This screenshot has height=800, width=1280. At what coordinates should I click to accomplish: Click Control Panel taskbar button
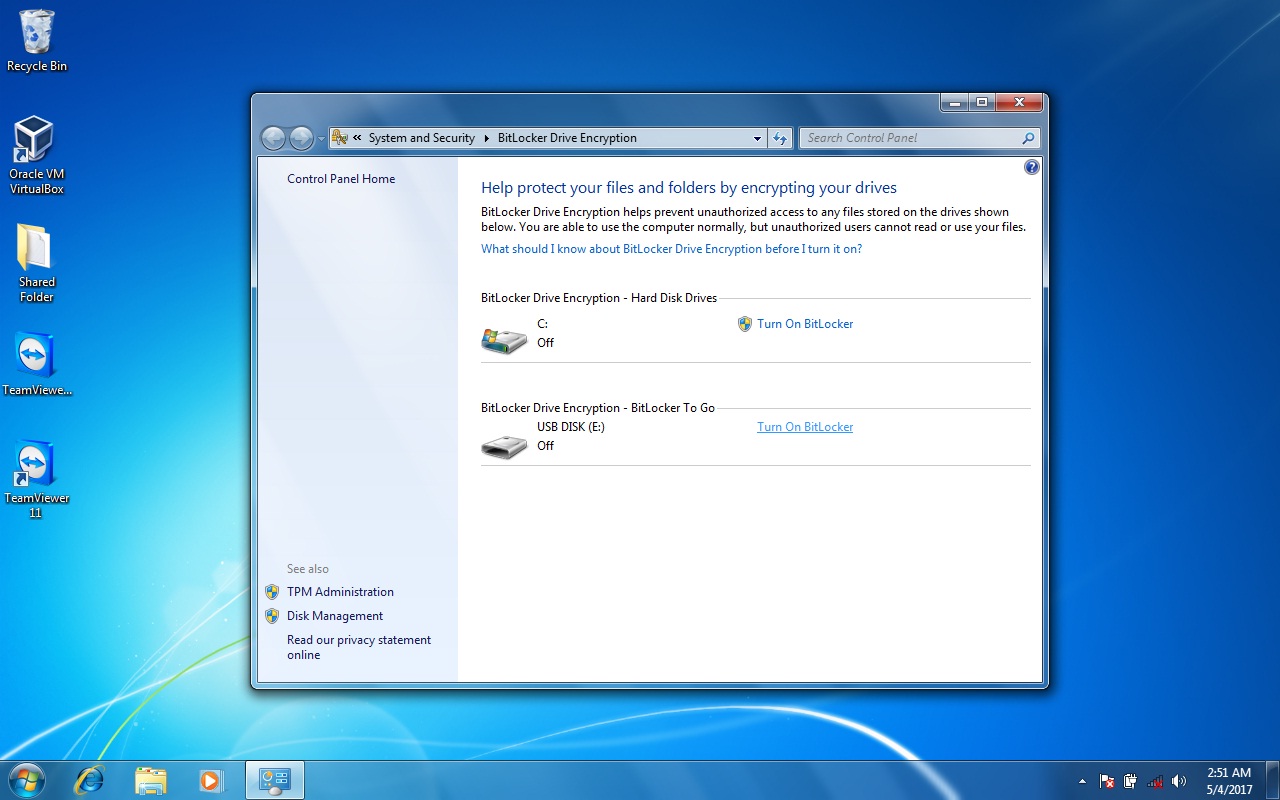274,780
